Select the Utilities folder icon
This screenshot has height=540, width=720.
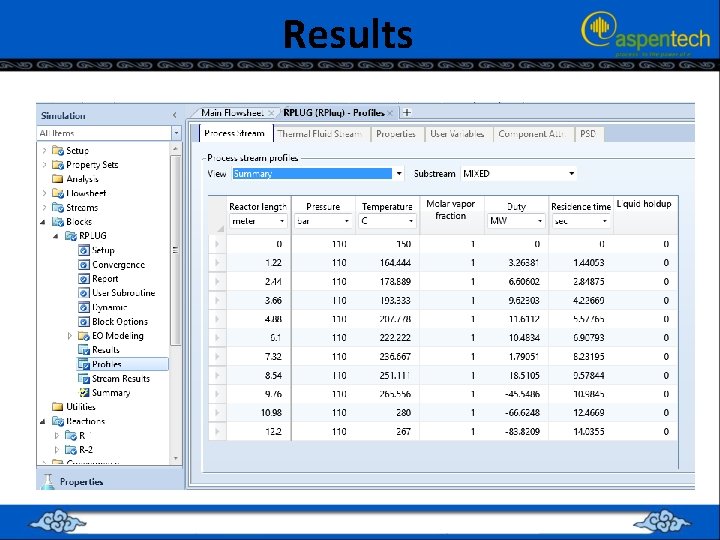coord(58,406)
